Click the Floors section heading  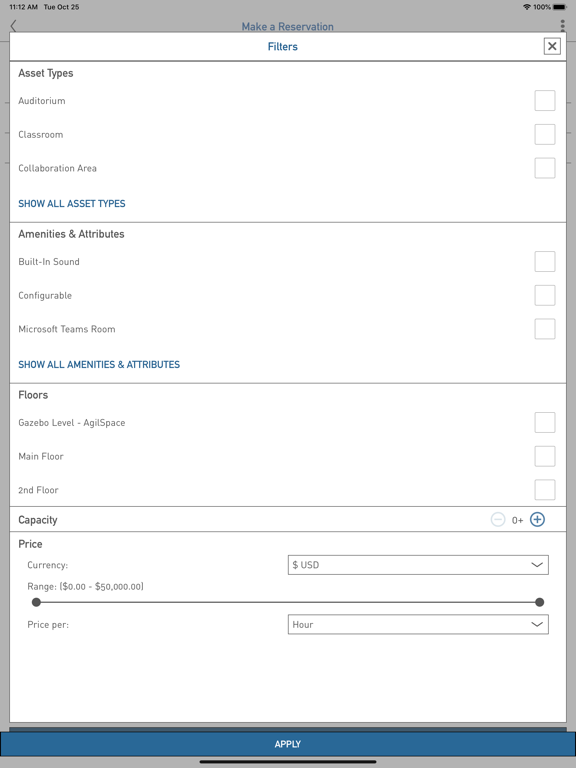(x=33, y=395)
